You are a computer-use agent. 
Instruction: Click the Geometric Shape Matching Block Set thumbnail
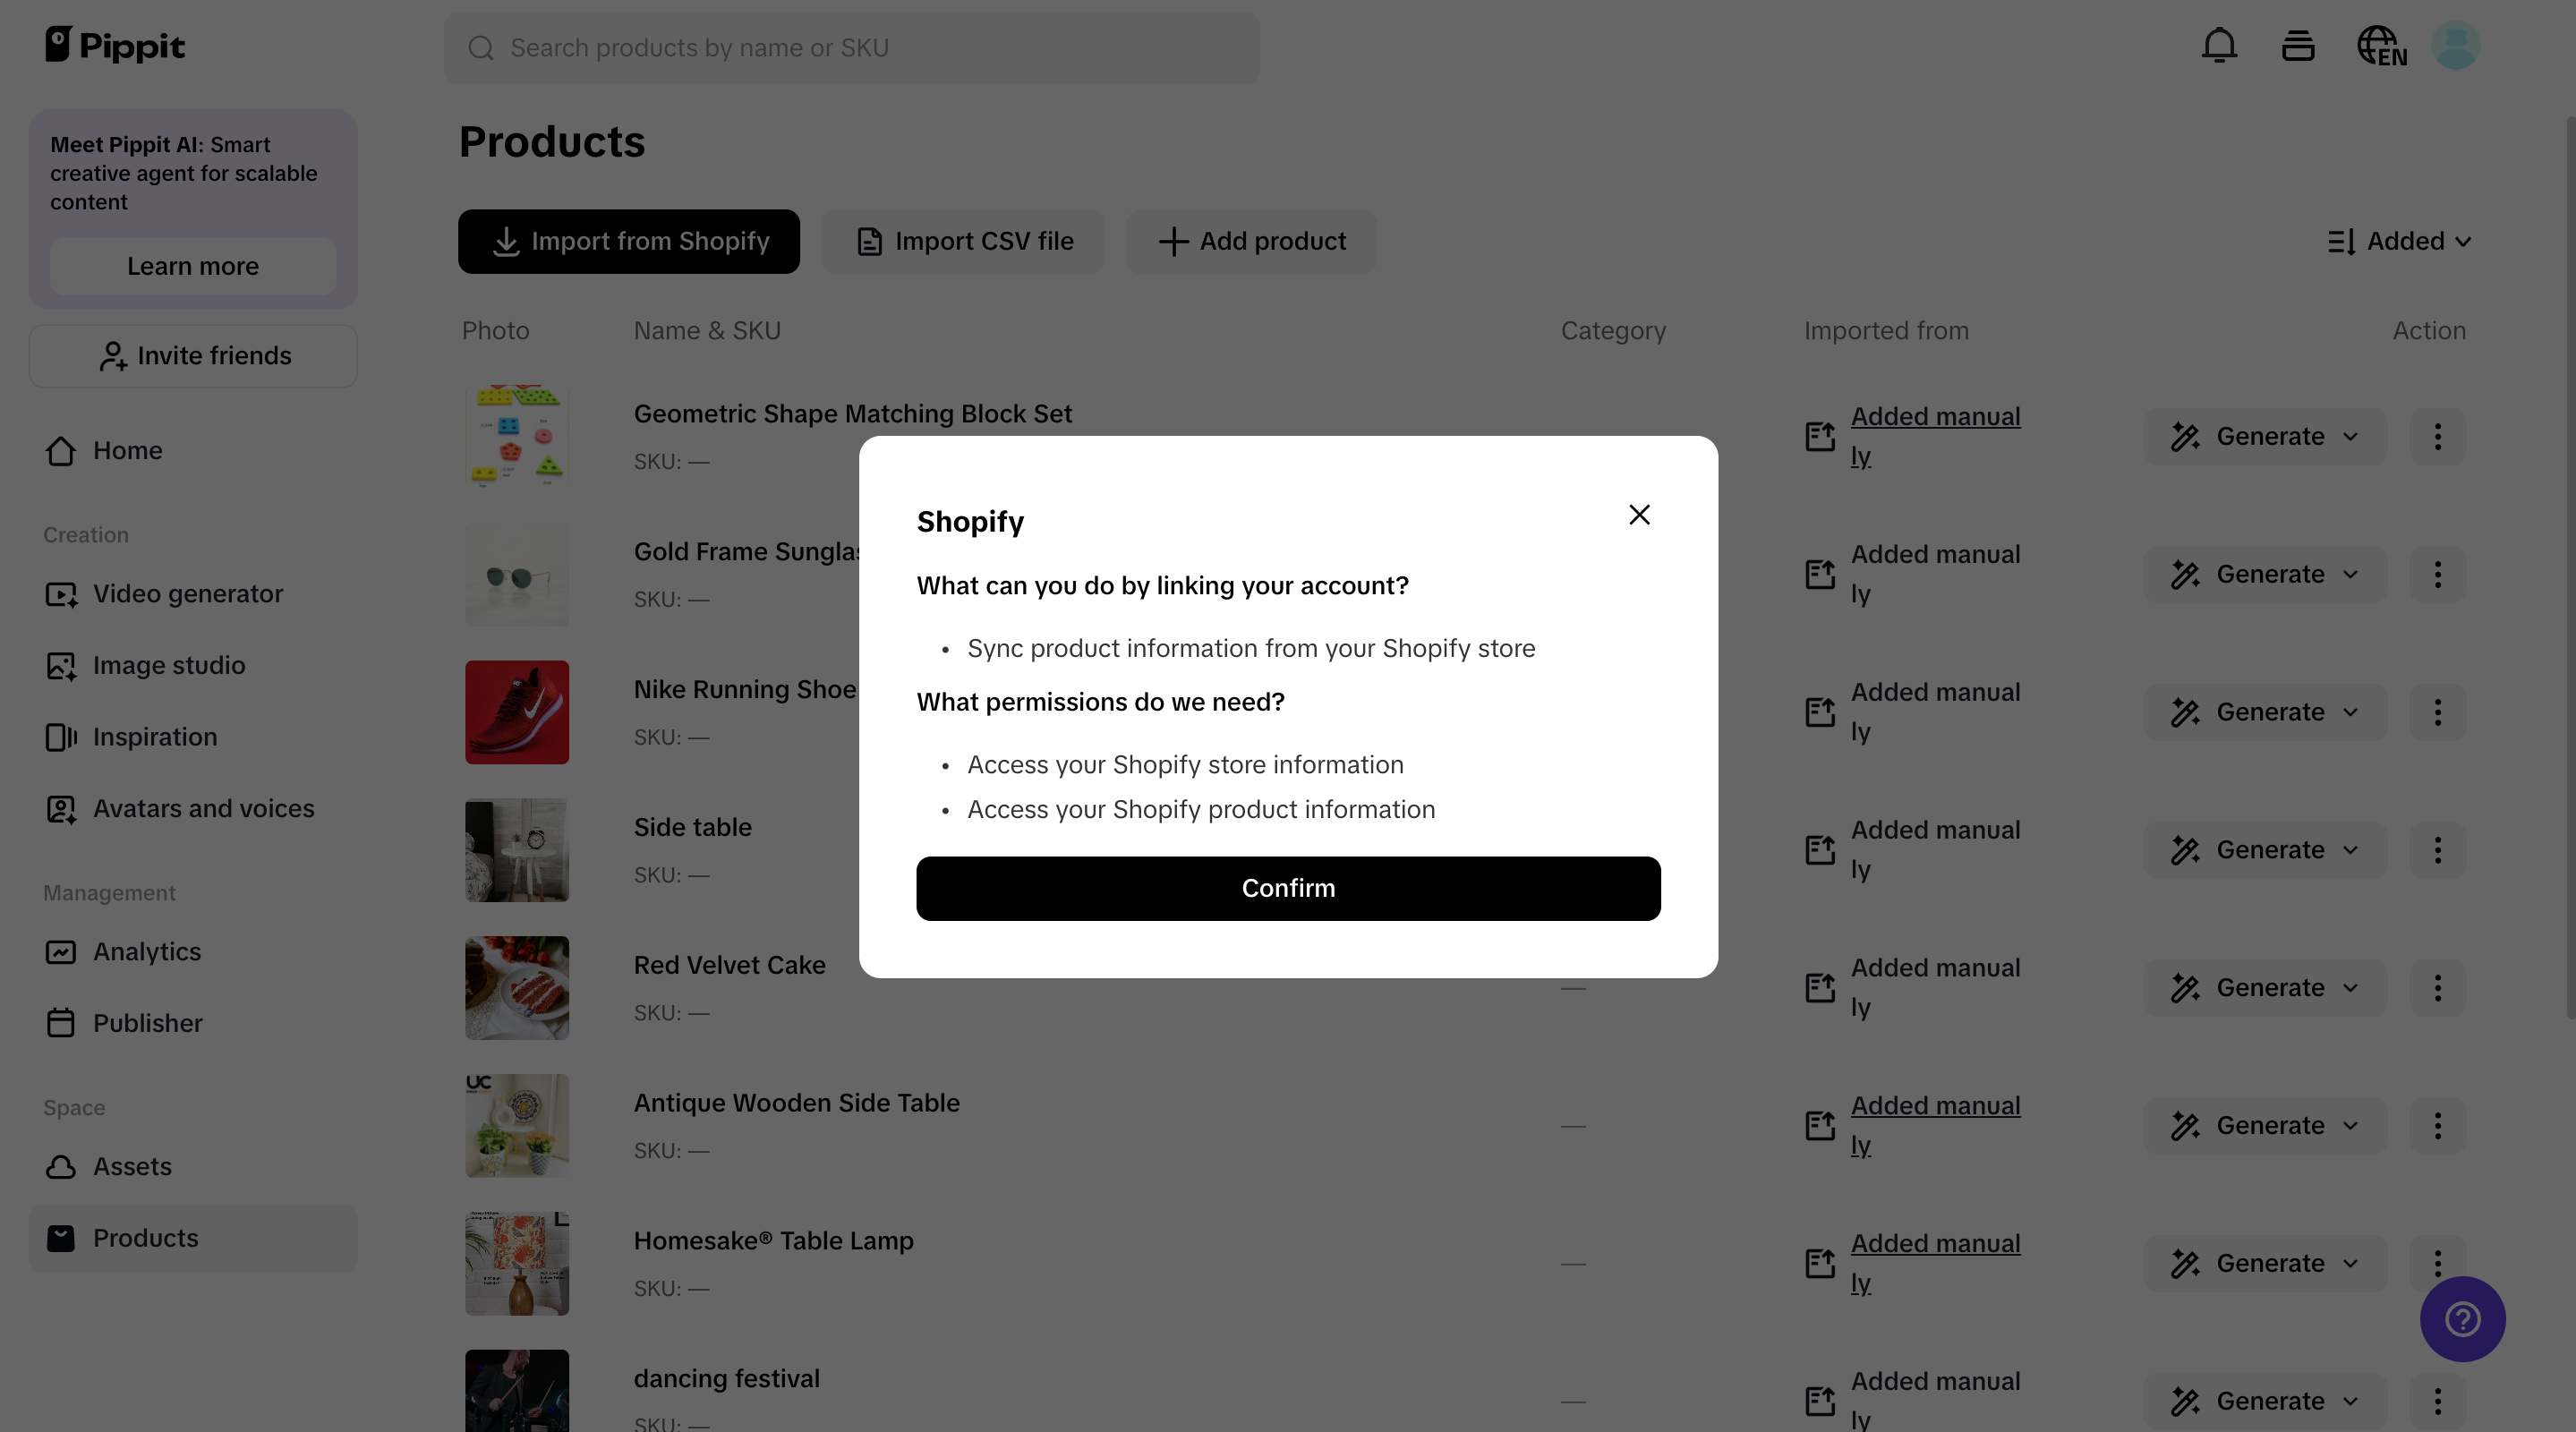pyautogui.click(x=516, y=436)
